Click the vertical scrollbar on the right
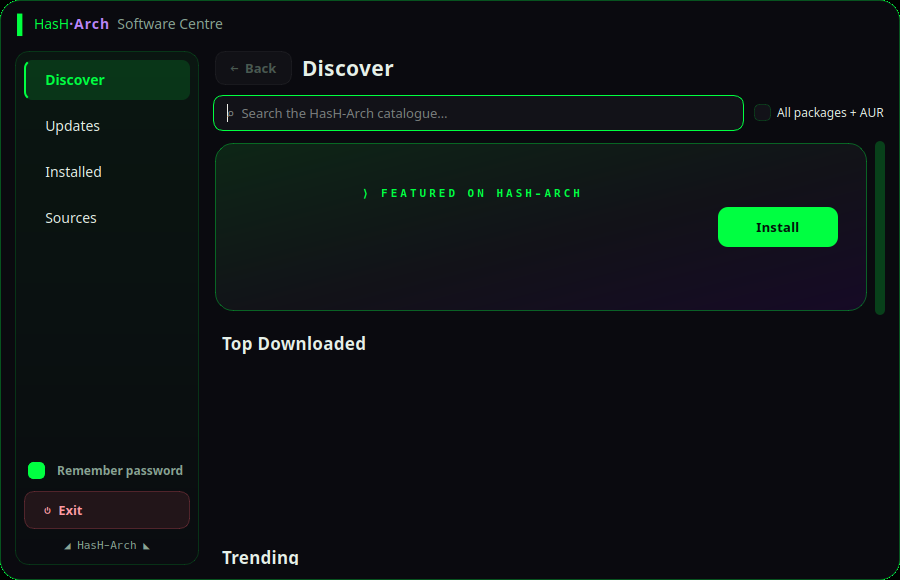 pyautogui.click(x=879, y=228)
